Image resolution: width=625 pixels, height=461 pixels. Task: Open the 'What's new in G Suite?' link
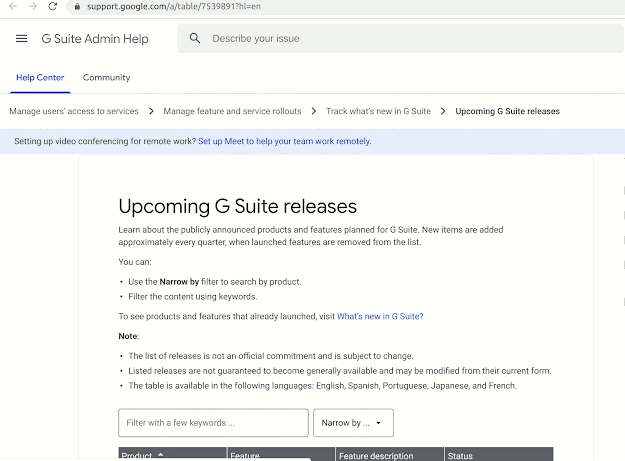(x=380, y=316)
